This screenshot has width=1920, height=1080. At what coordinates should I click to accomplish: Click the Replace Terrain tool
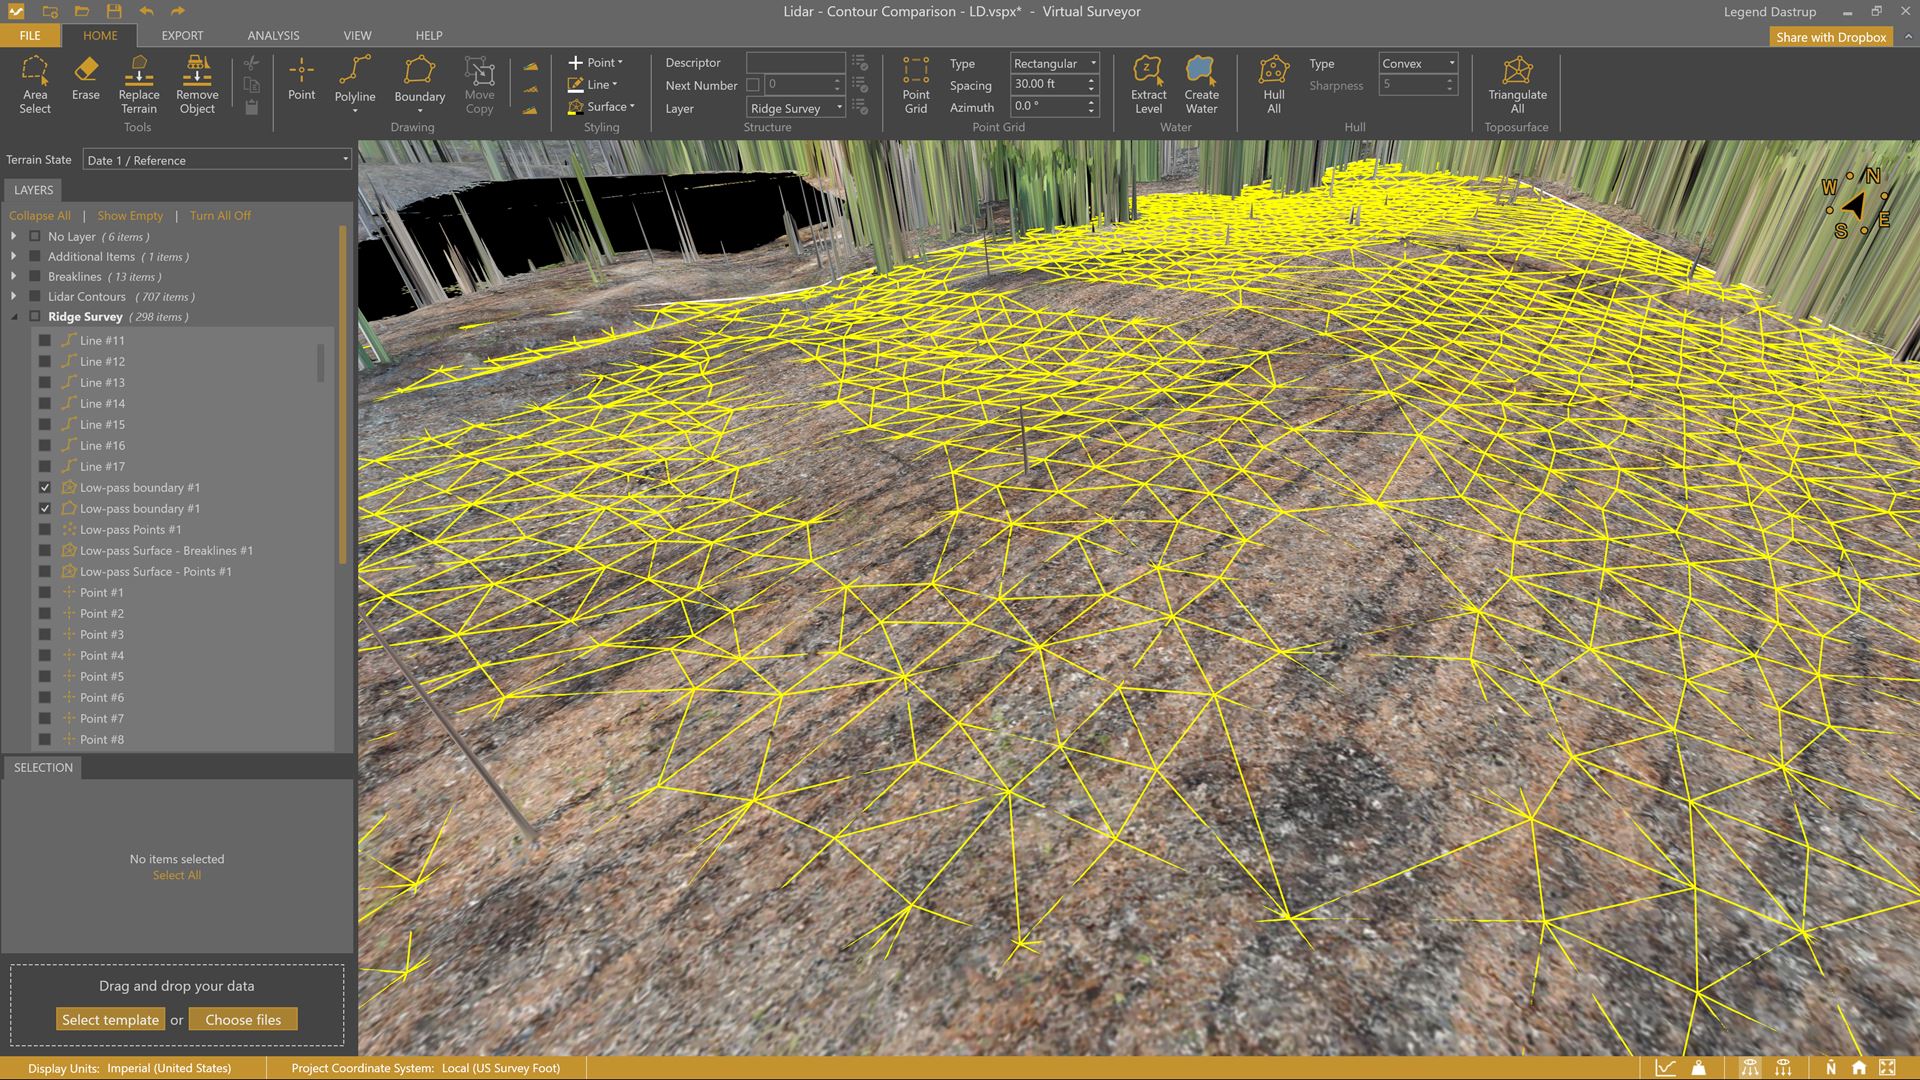[x=139, y=84]
